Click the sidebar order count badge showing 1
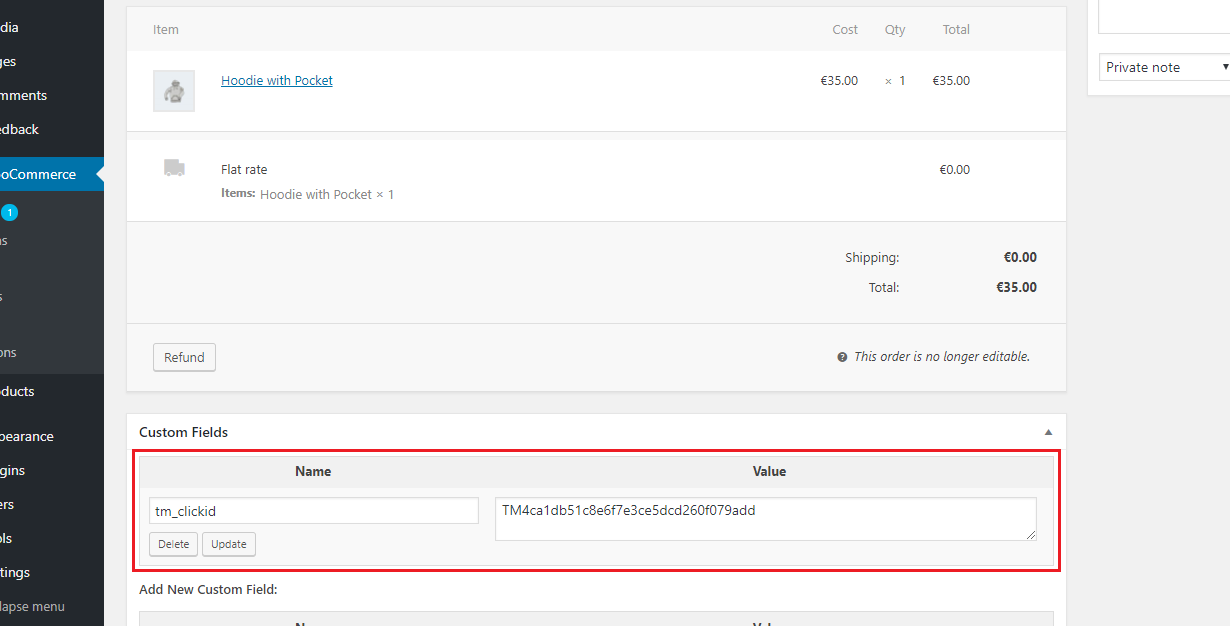1230x626 pixels. pyautogui.click(x=9, y=212)
